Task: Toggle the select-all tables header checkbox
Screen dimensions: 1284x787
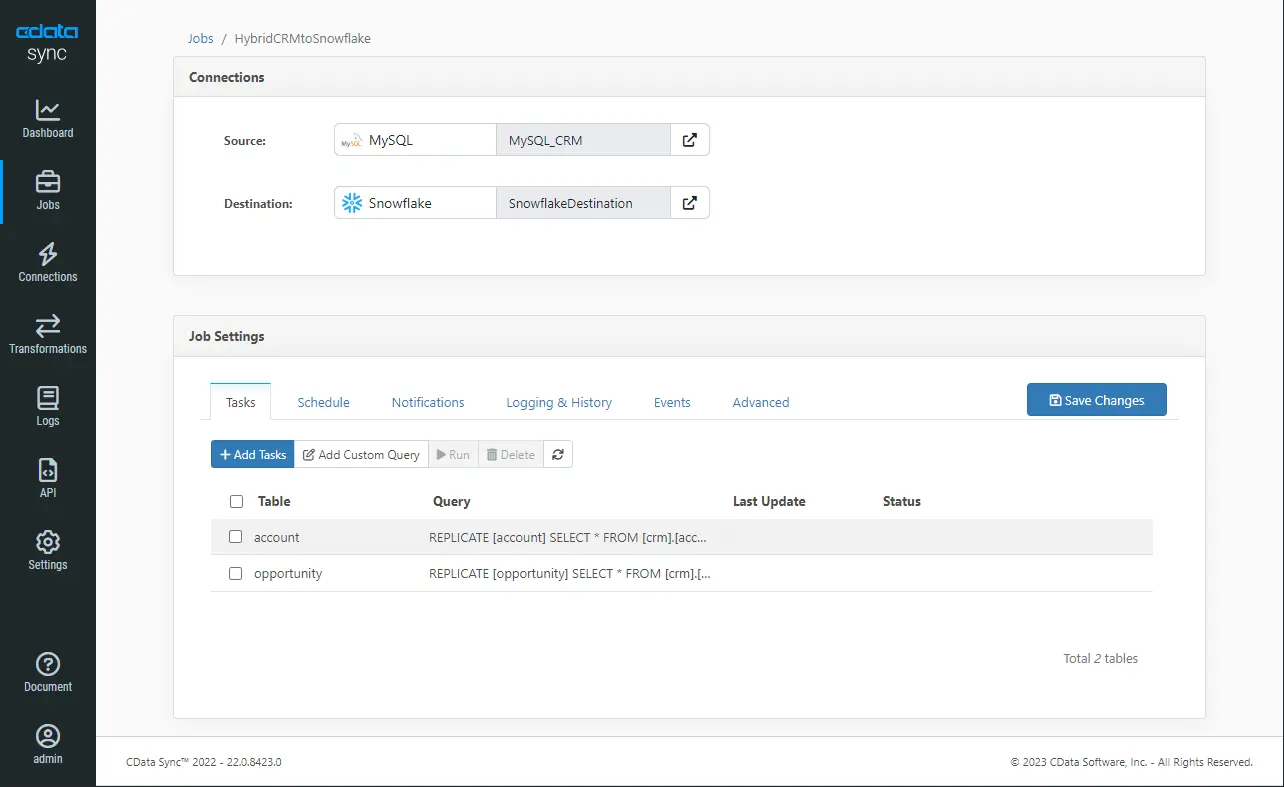Action: pyautogui.click(x=236, y=501)
